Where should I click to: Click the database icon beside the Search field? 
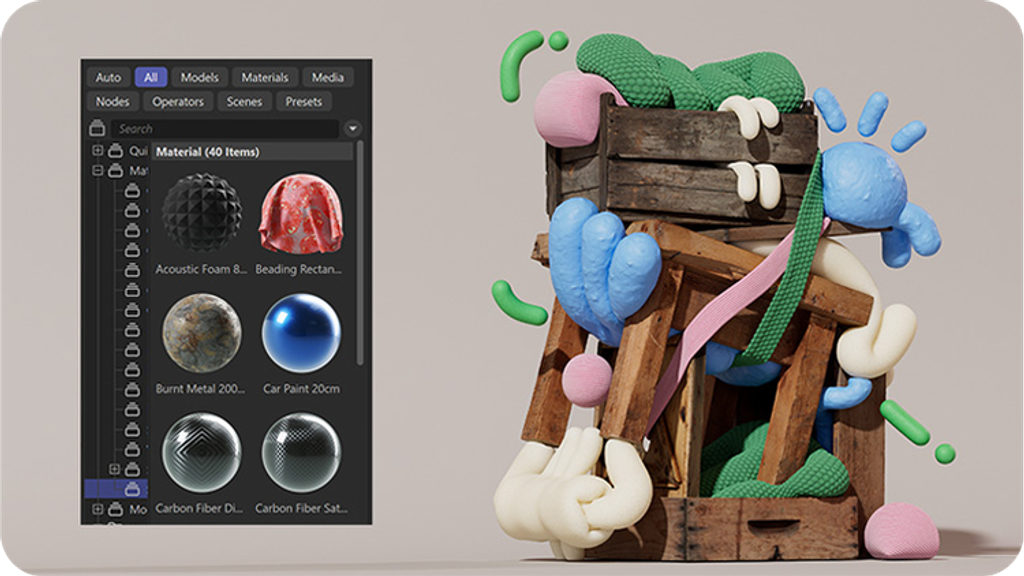(97, 128)
